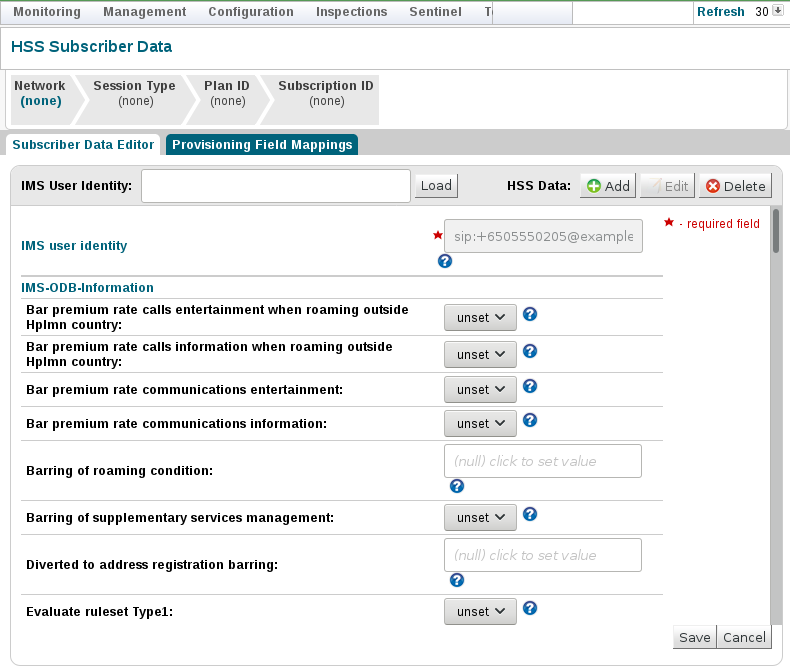Image resolution: width=790 pixels, height=669 pixels.
Task: Delete the HSS Data
Action: pyautogui.click(x=735, y=186)
